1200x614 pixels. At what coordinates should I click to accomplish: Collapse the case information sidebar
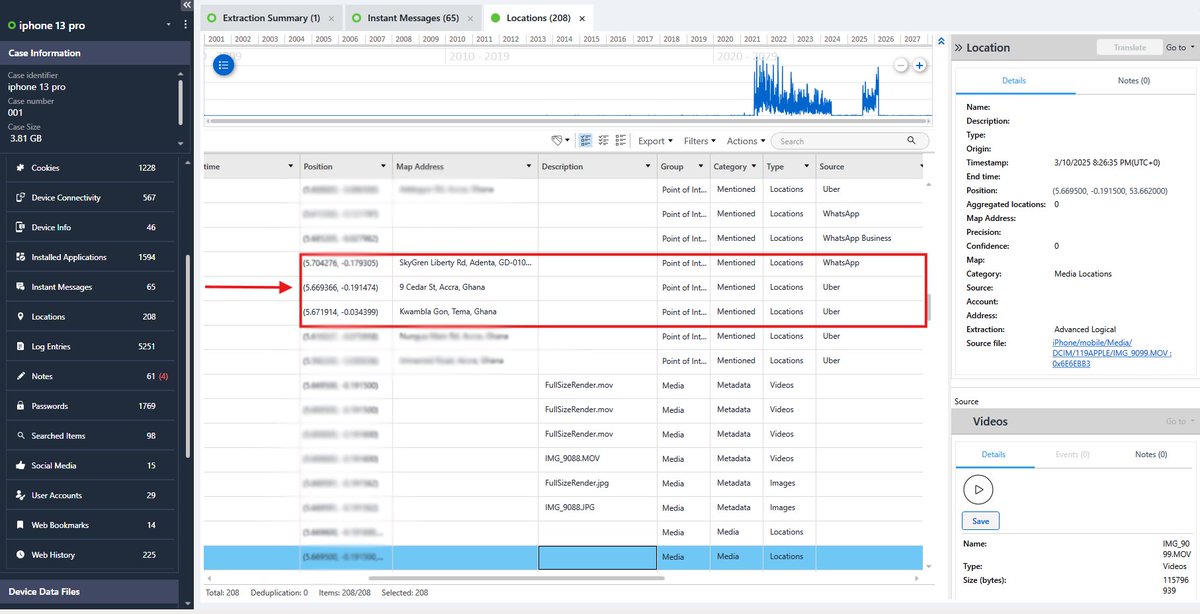(186, 5)
